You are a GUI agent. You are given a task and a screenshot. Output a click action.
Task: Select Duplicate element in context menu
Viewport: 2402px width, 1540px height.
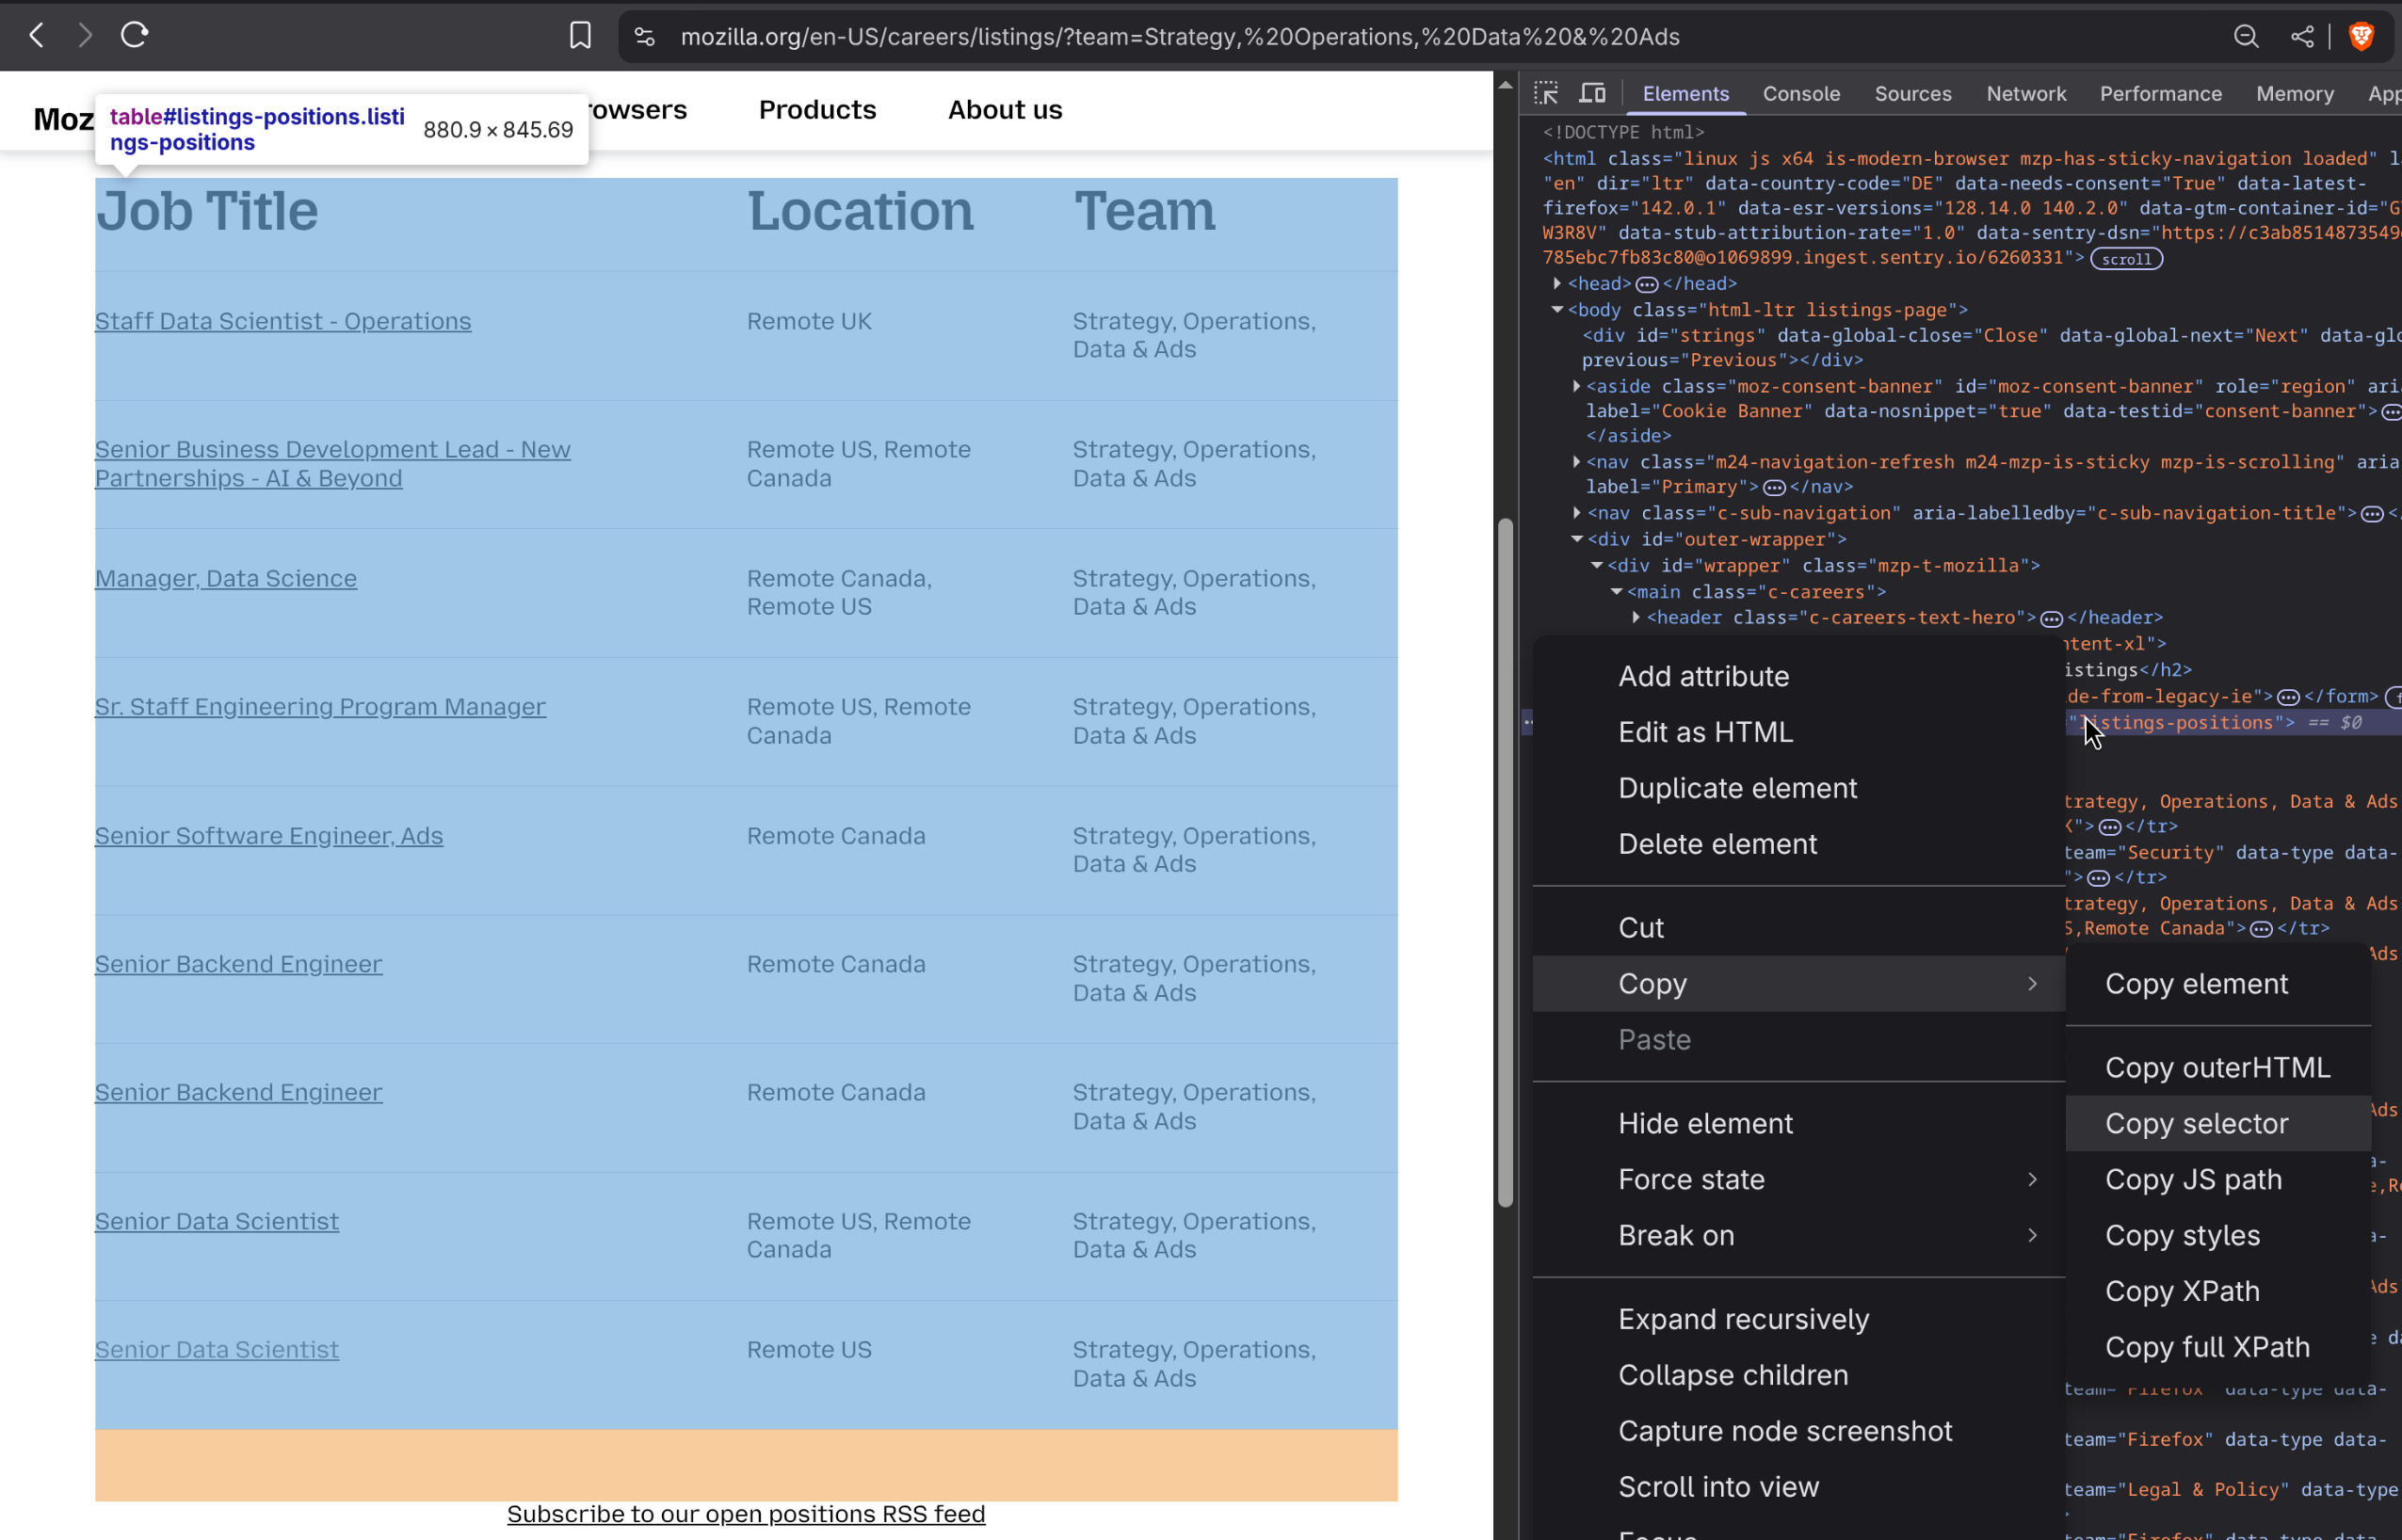pyautogui.click(x=1798, y=789)
